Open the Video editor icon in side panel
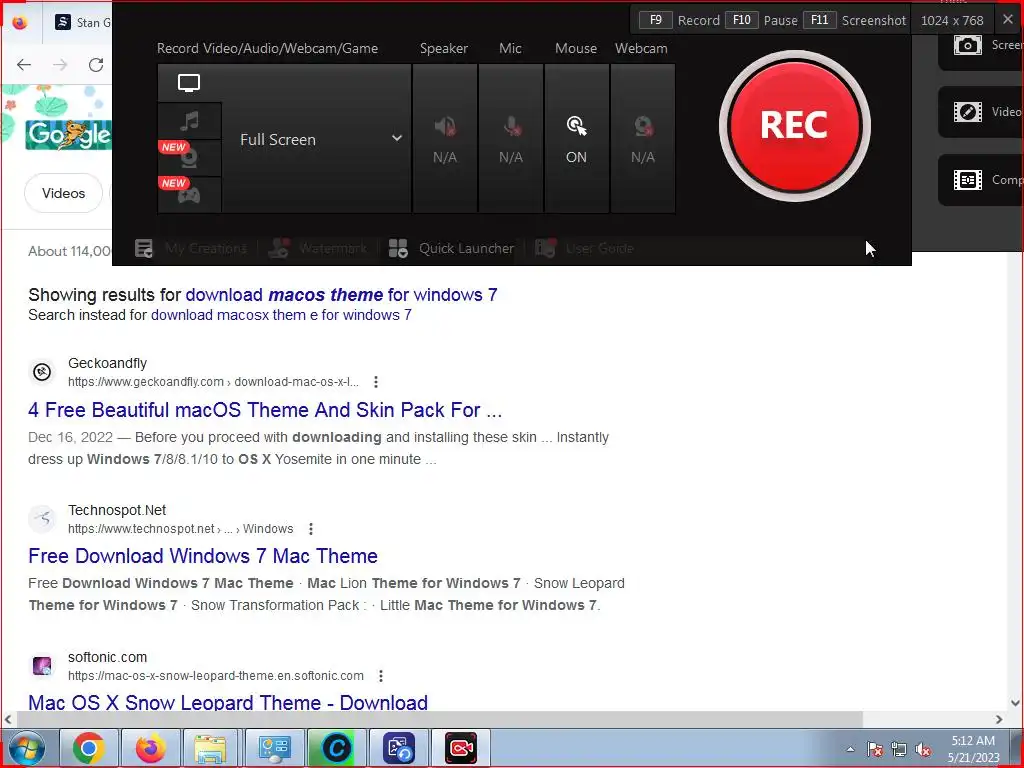Screen dimensions: 1024x768 (967, 112)
